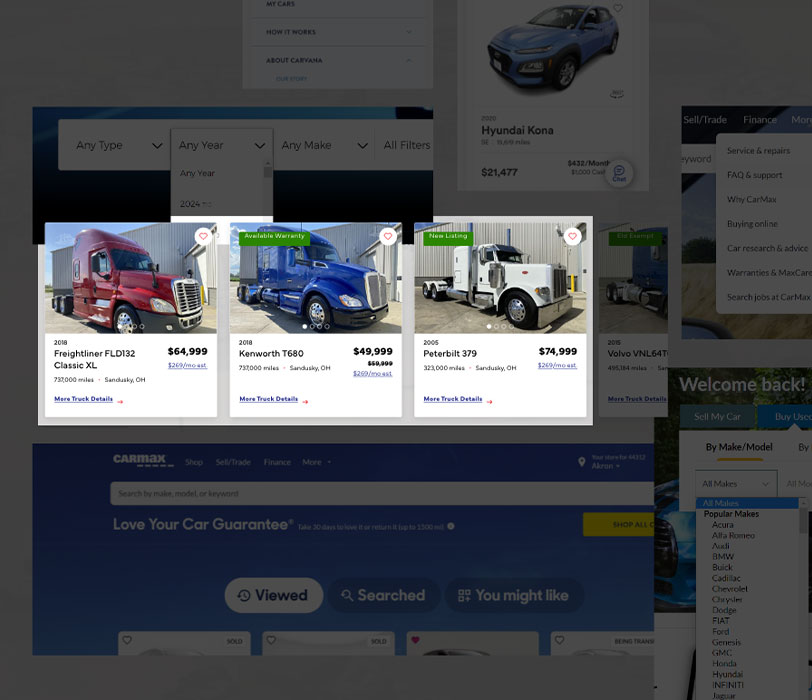Image resolution: width=812 pixels, height=700 pixels.
Task: Open Service & repairs menu item
Action: pos(759,151)
